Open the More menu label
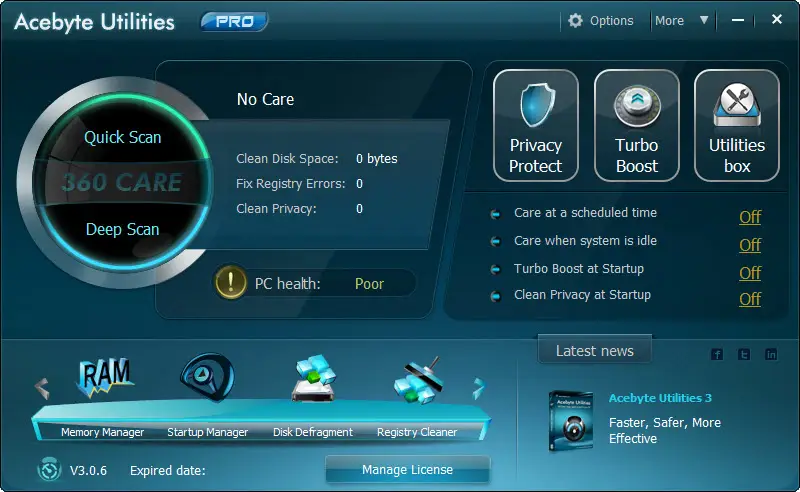The image size is (800, 492). pyautogui.click(x=669, y=21)
